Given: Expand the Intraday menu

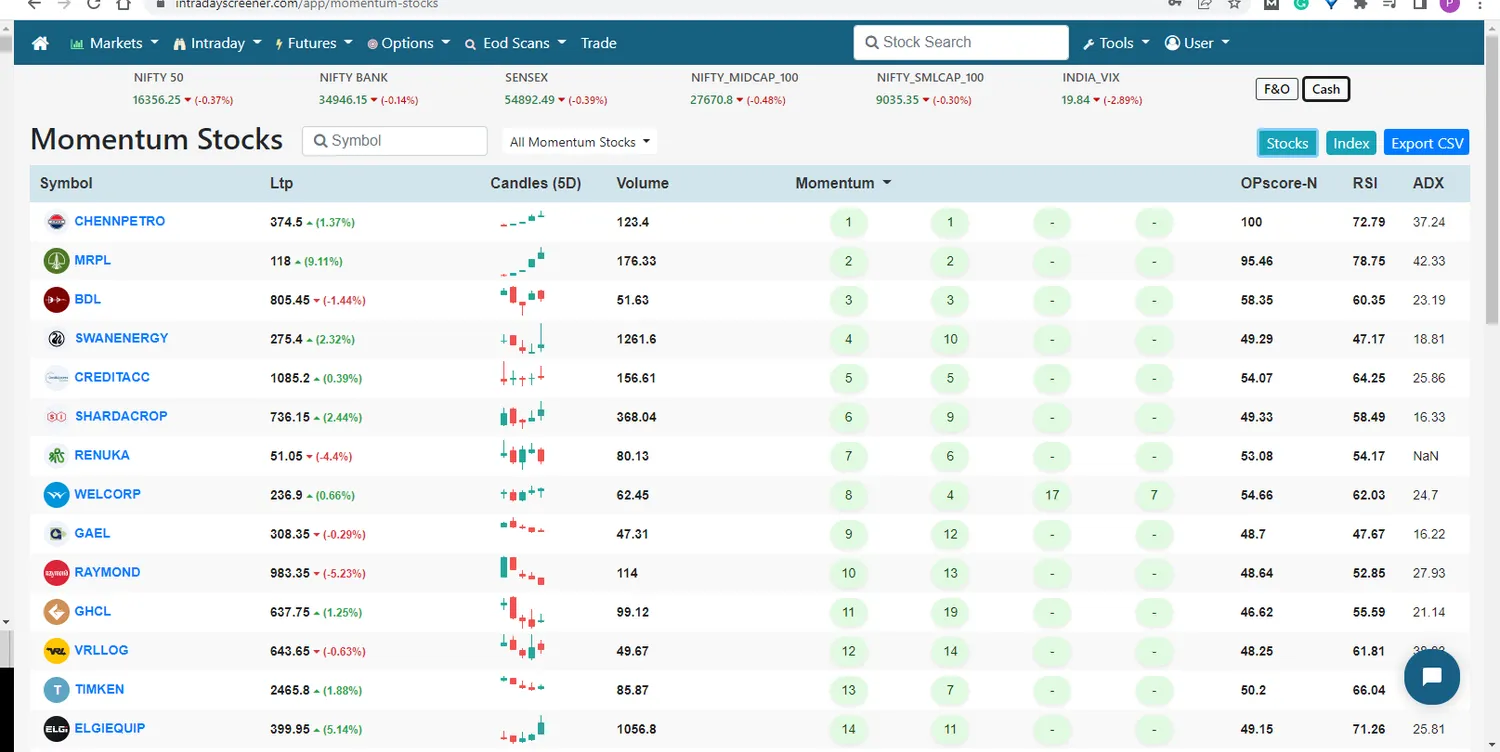Looking at the screenshot, I should (x=217, y=43).
